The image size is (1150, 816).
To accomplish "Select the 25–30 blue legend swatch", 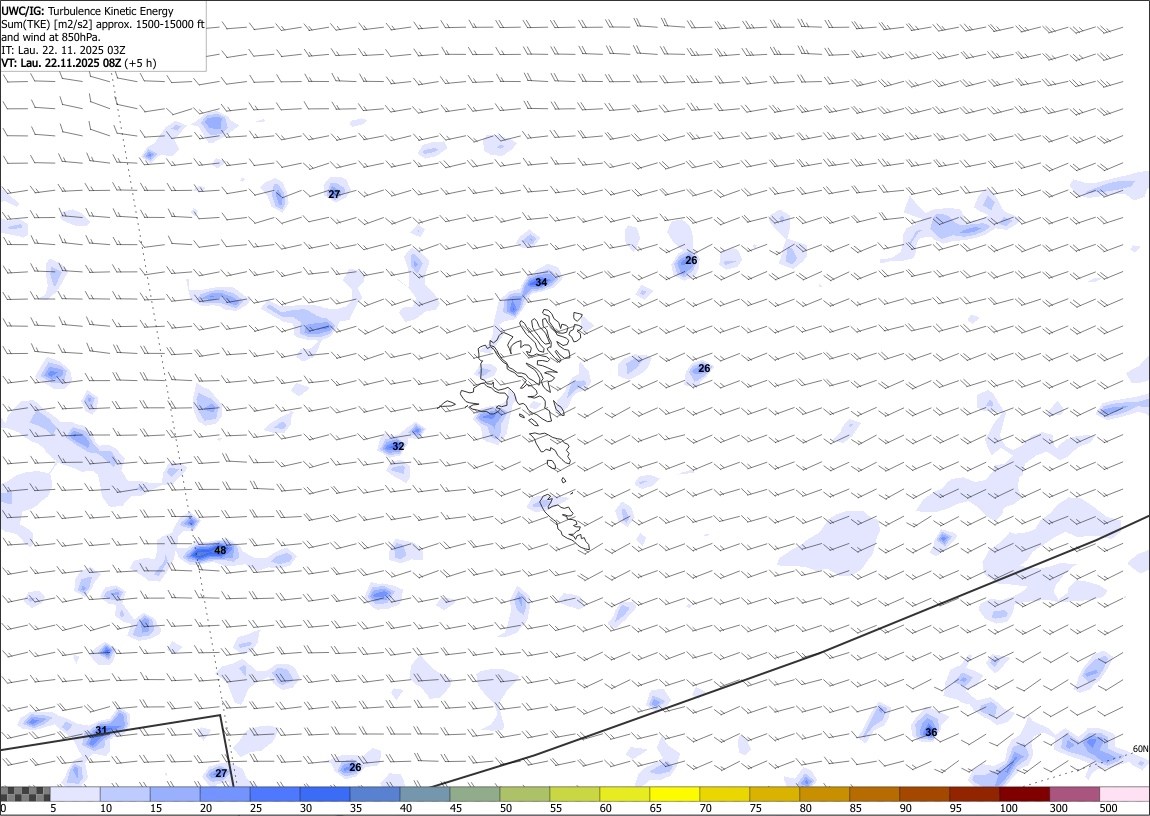I will tap(275, 794).
